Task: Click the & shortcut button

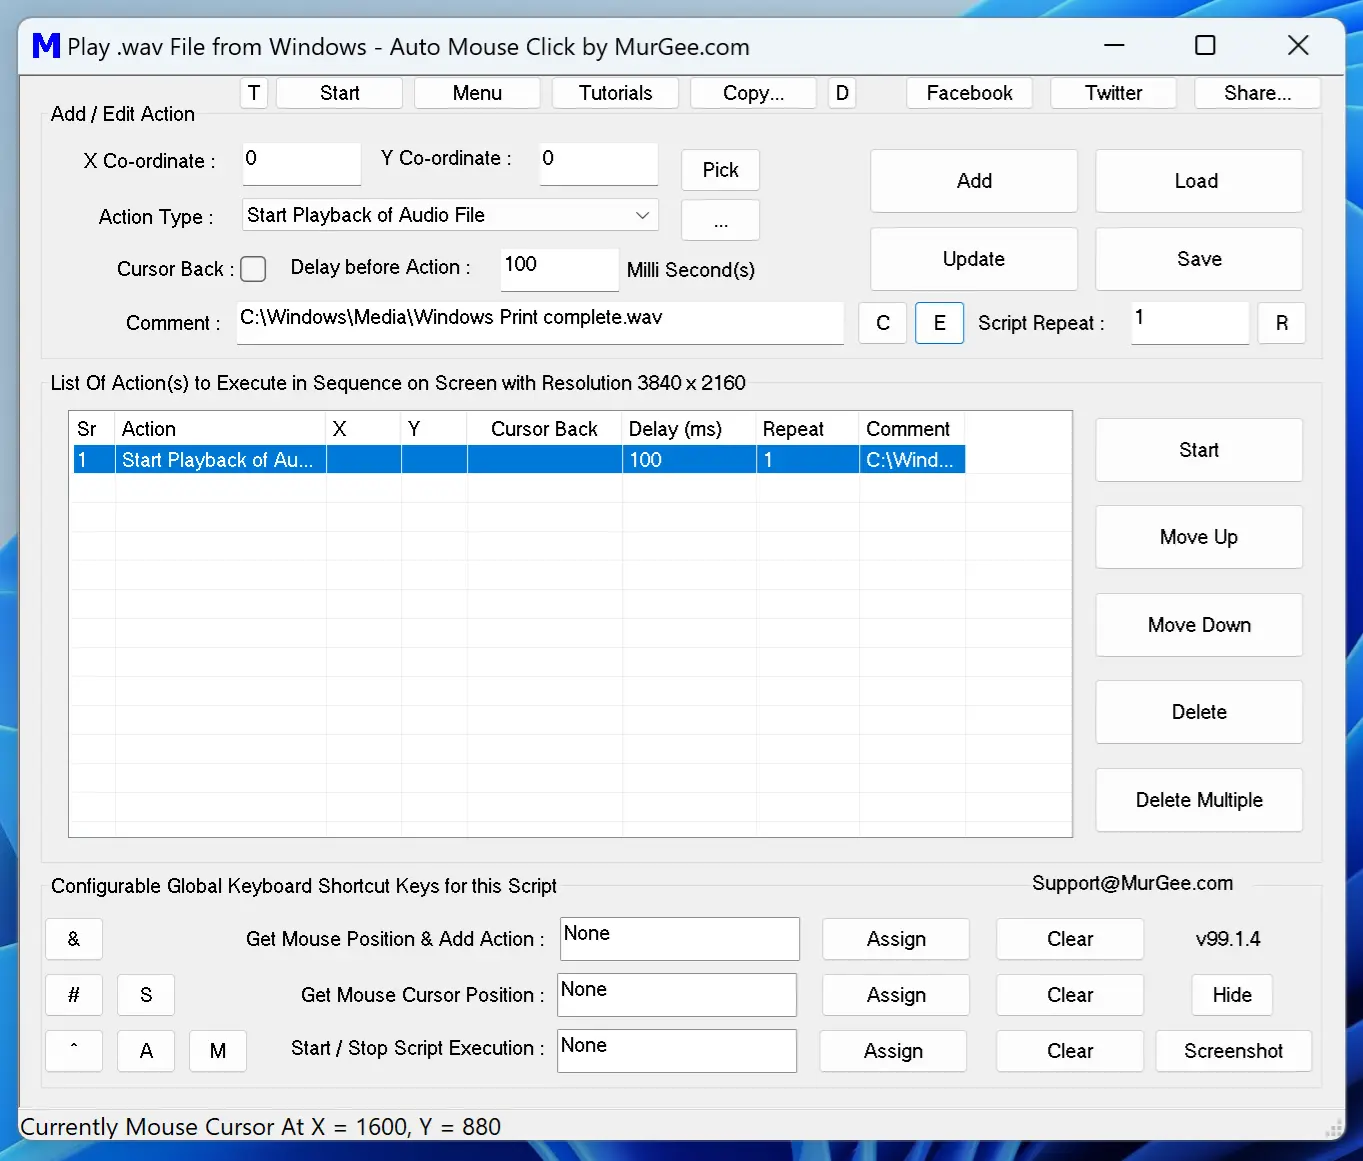Action: click(x=74, y=939)
